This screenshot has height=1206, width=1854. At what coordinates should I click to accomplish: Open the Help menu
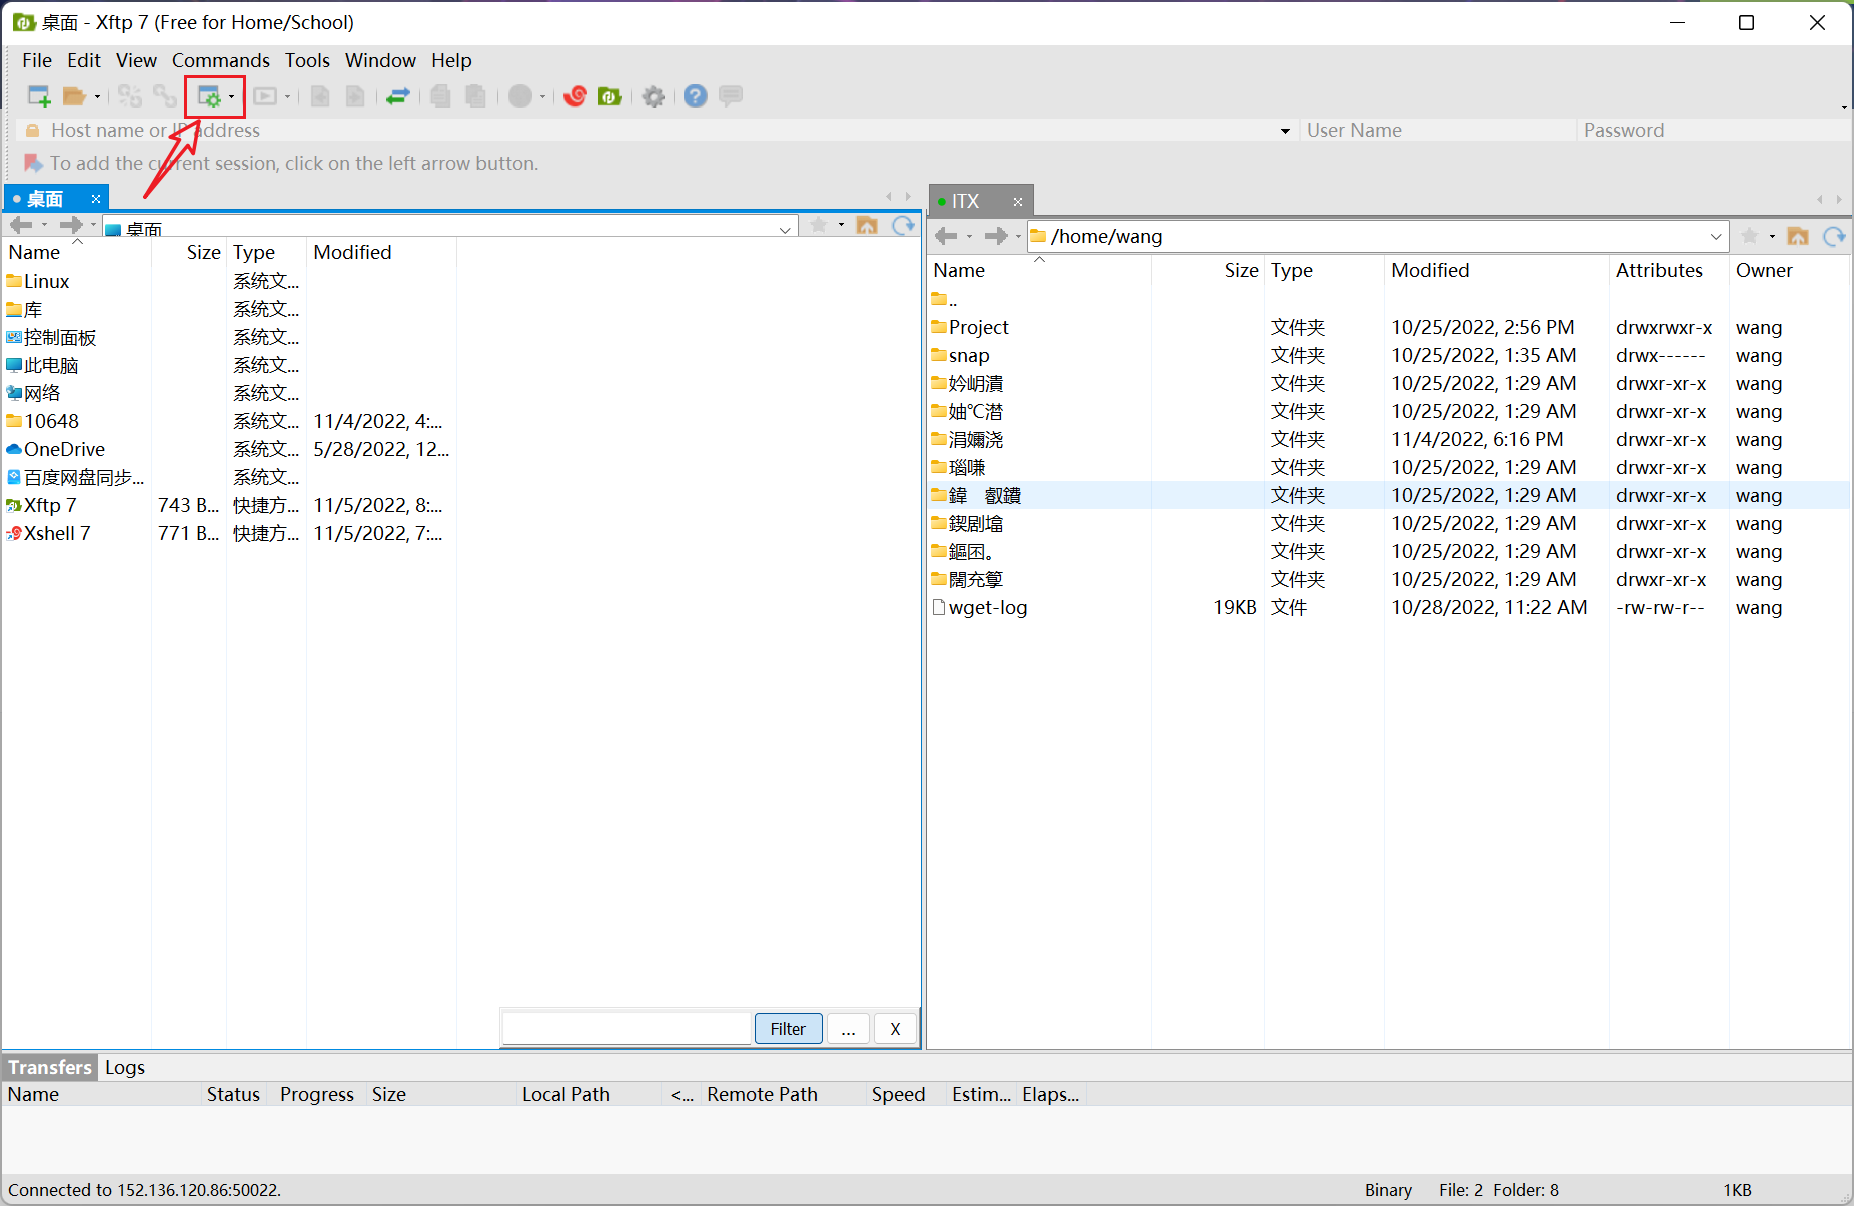[451, 60]
